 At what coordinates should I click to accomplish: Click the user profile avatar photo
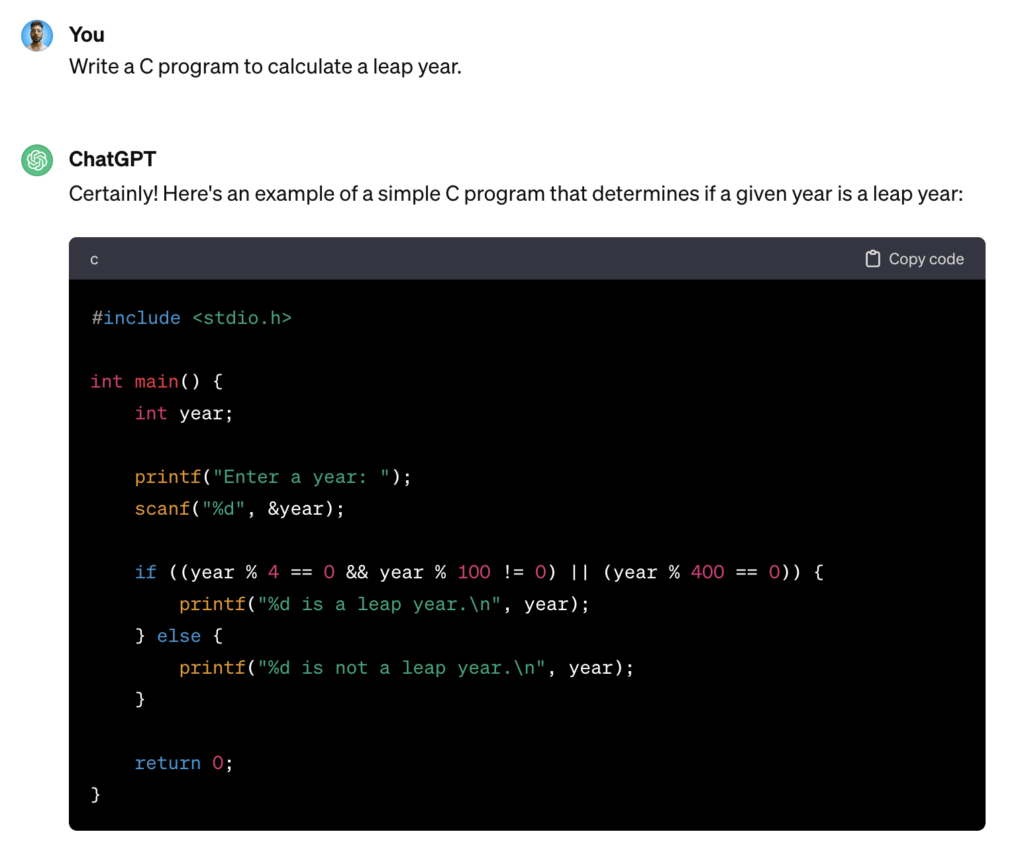click(x=37, y=35)
